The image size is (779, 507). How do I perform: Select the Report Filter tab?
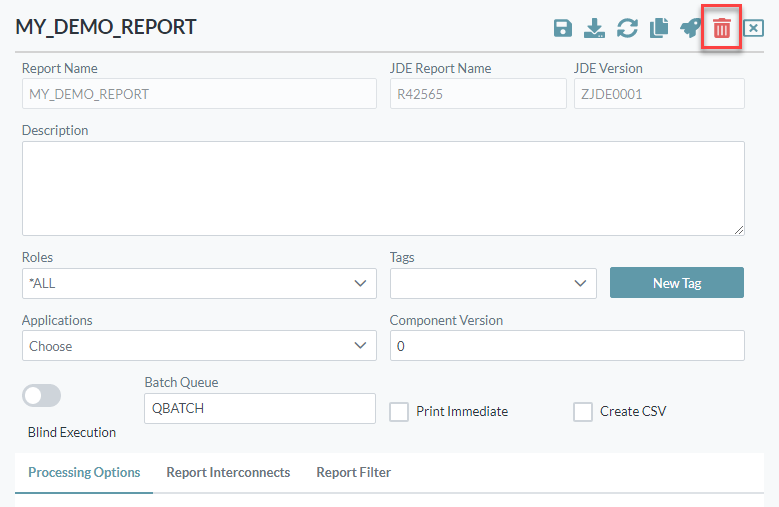tap(353, 472)
